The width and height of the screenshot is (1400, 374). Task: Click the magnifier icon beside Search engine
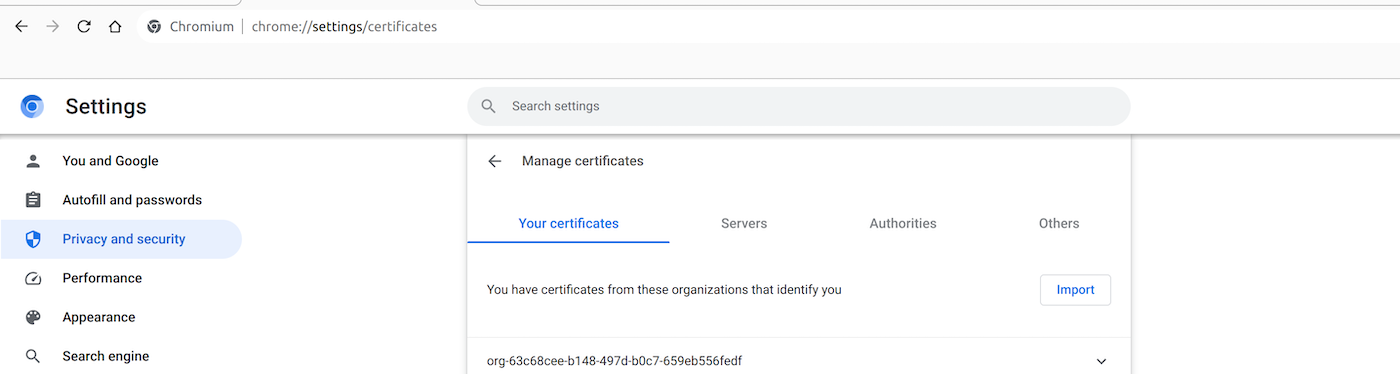33,356
